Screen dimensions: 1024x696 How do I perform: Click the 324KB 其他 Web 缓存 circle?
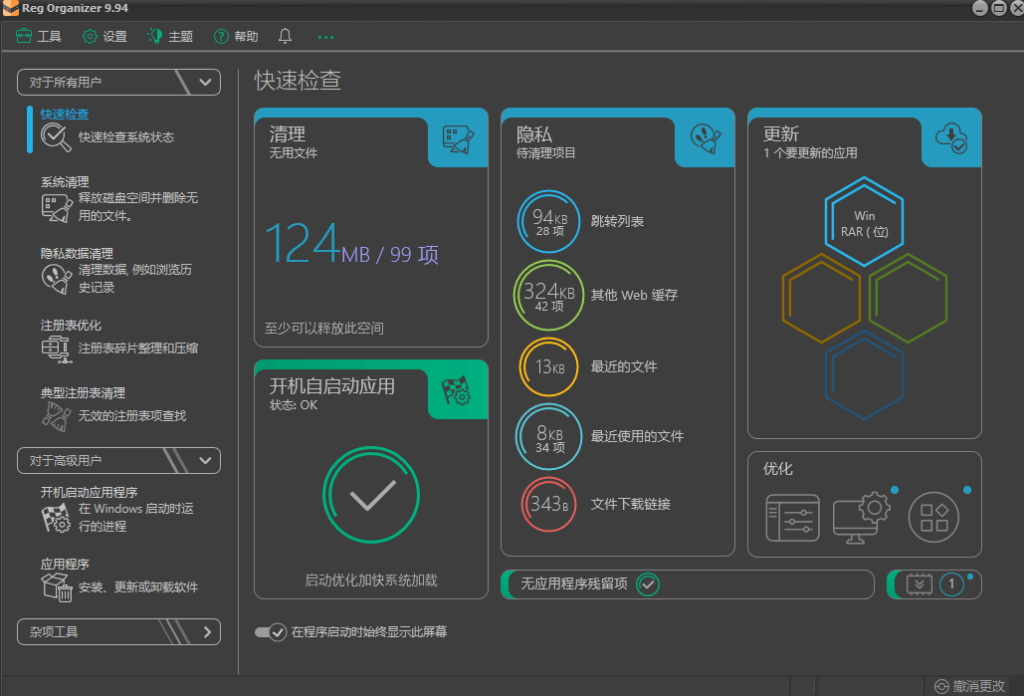coord(549,295)
